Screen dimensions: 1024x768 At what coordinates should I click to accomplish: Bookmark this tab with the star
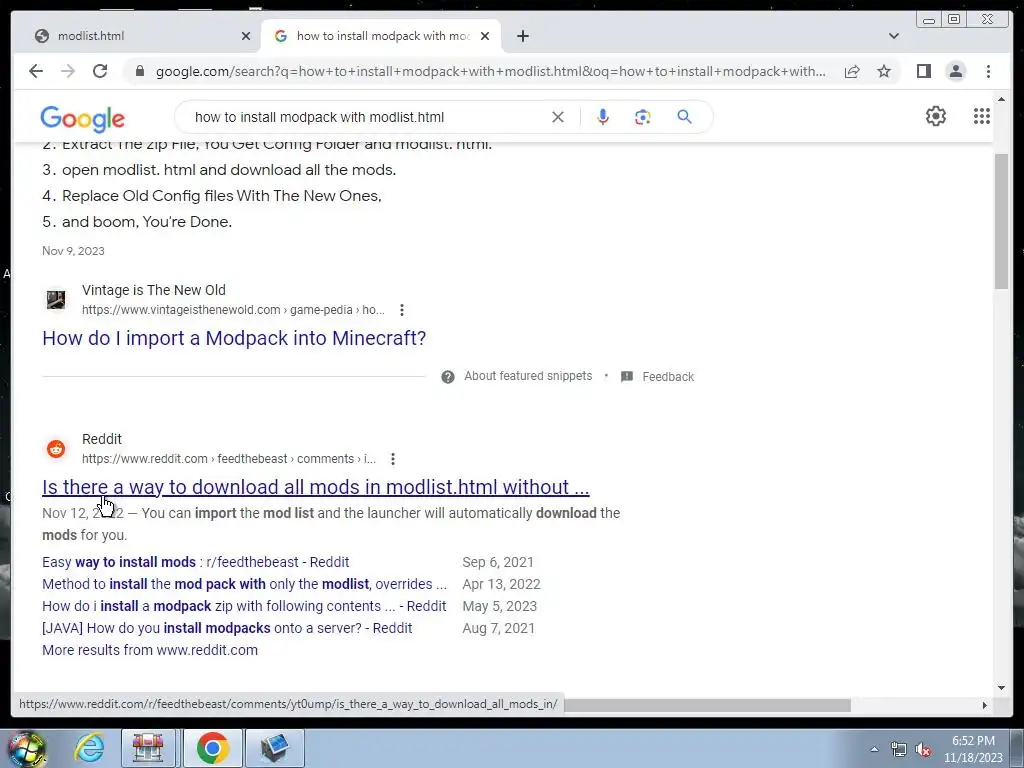tap(884, 71)
